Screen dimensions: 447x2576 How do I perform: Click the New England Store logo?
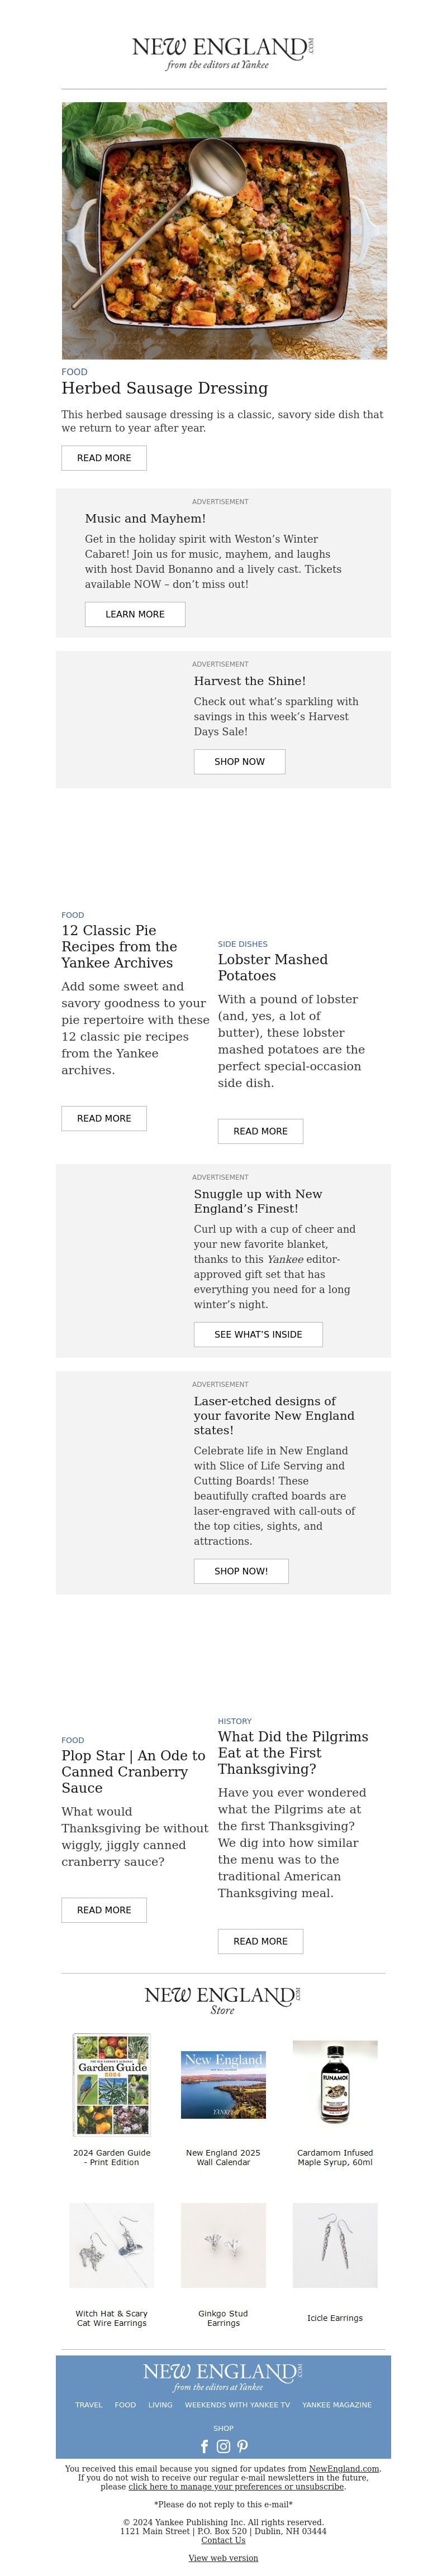223,2000
